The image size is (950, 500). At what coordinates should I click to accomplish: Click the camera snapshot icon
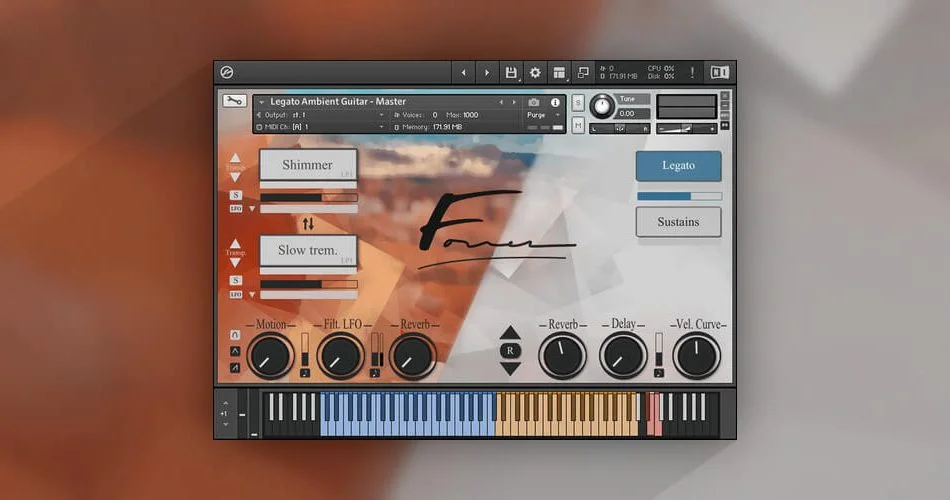coord(533,102)
